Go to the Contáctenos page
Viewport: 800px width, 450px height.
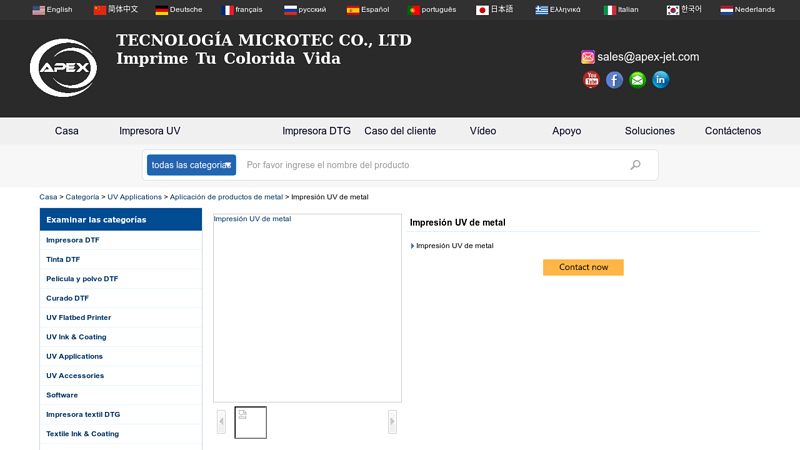(733, 131)
